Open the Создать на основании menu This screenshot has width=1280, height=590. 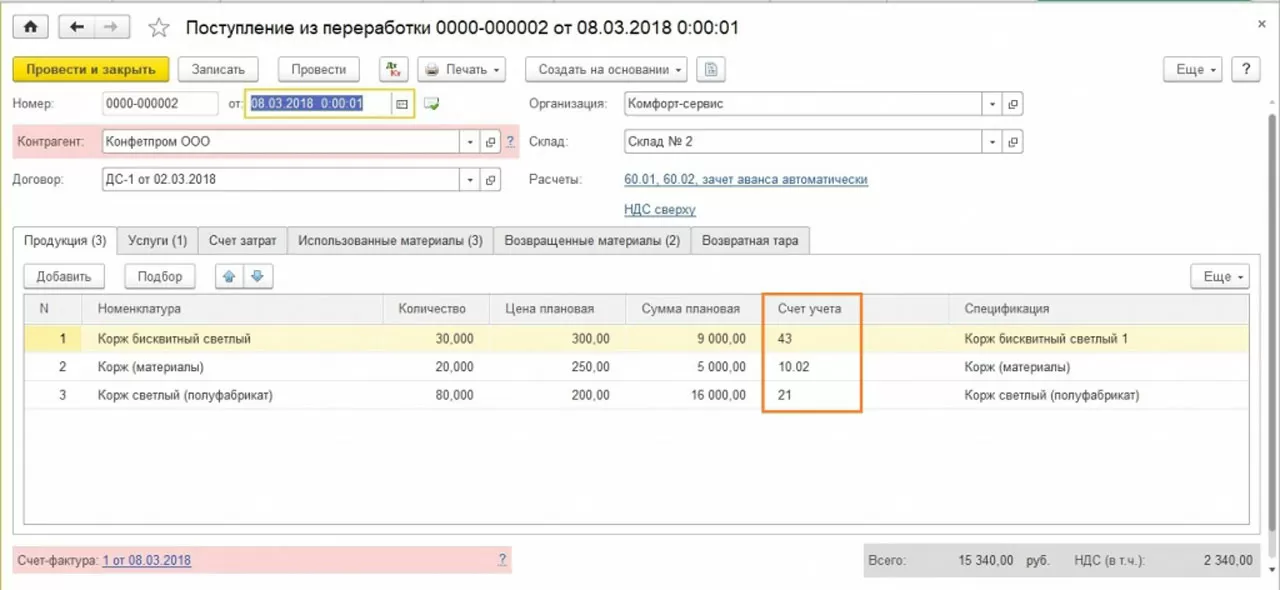click(606, 70)
